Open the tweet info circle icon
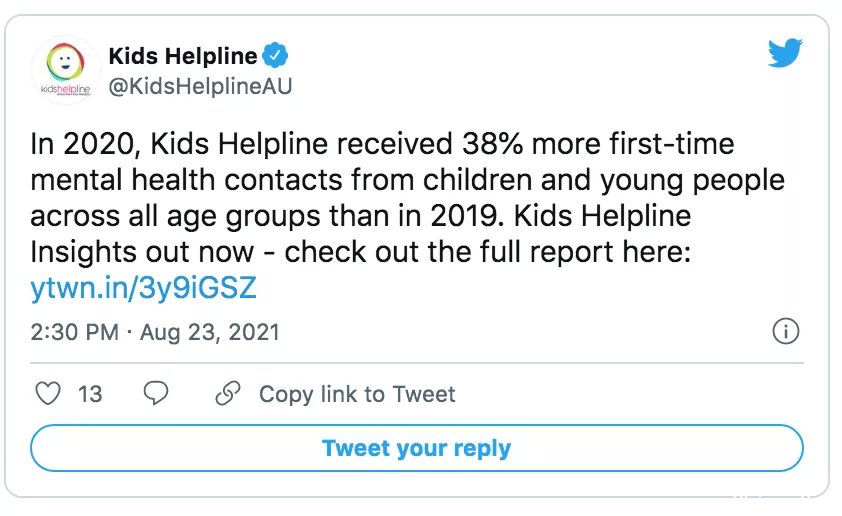 pos(786,331)
